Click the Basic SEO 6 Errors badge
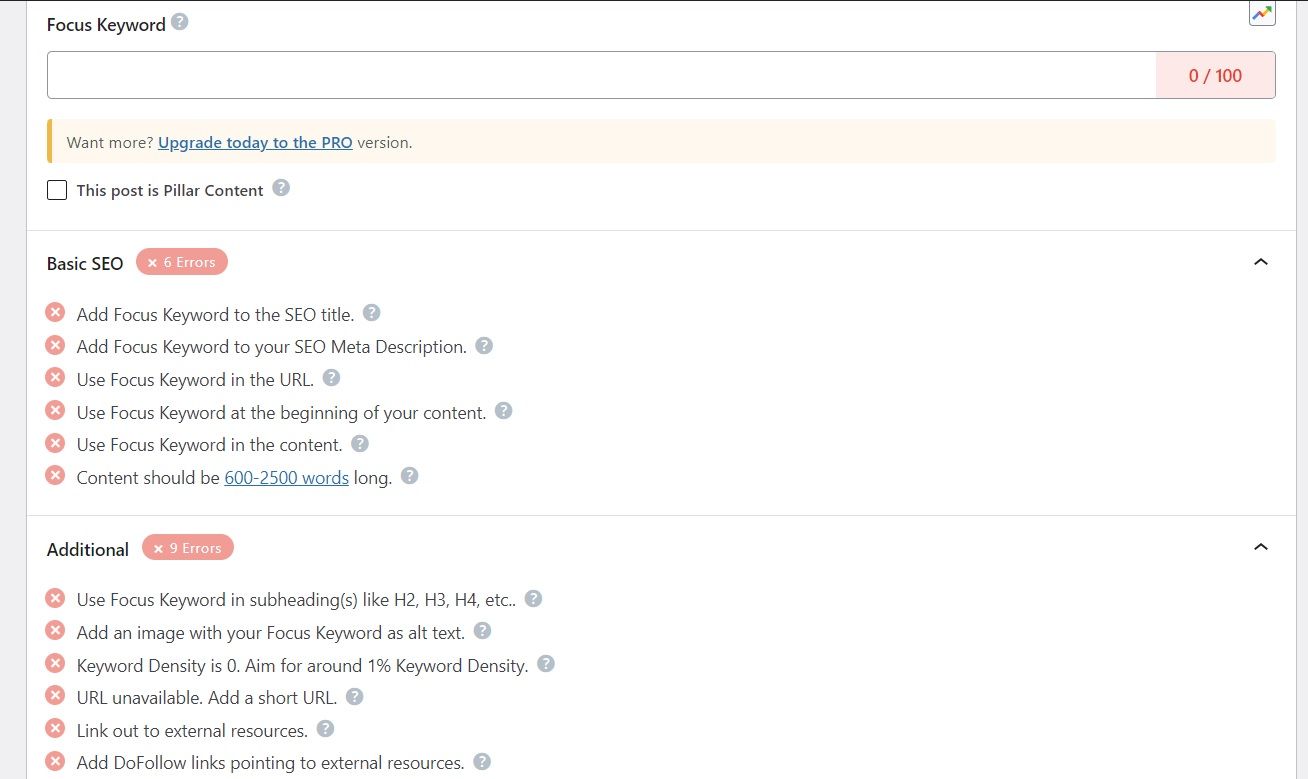The height and width of the screenshot is (779, 1308). point(182,262)
